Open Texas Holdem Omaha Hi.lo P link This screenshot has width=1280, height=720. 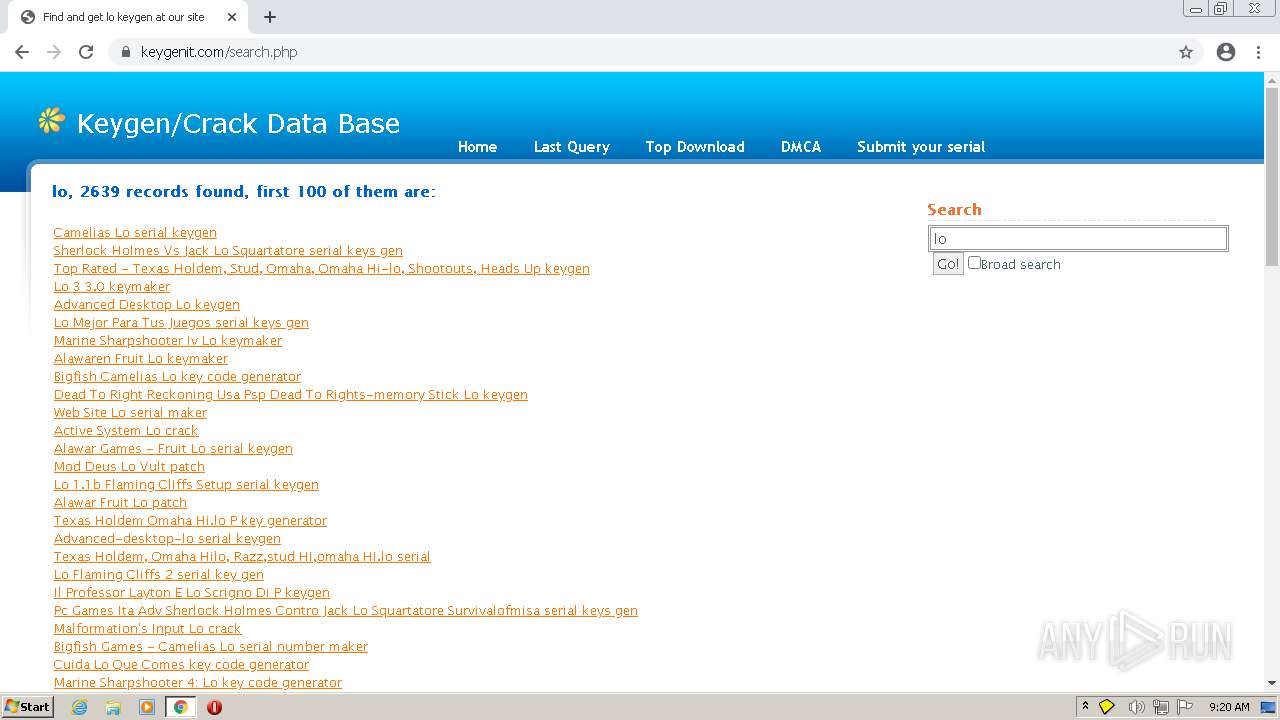click(x=190, y=521)
